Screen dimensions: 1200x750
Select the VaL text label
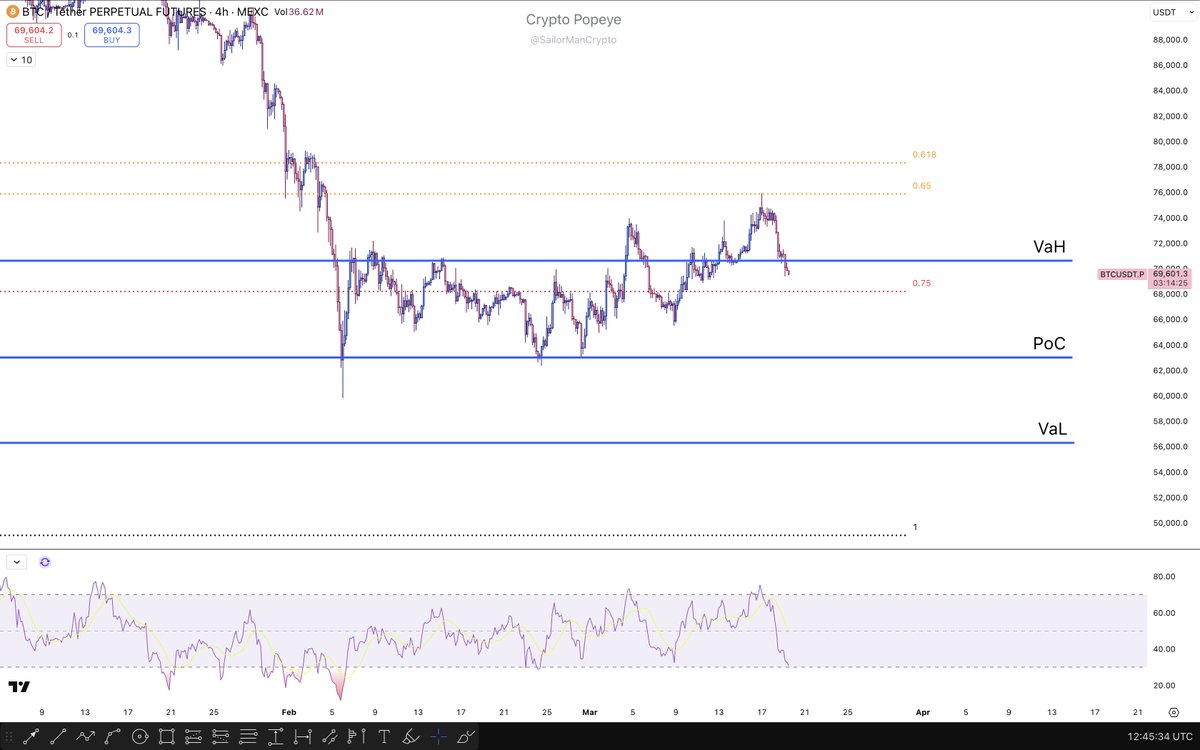click(x=1053, y=429)
